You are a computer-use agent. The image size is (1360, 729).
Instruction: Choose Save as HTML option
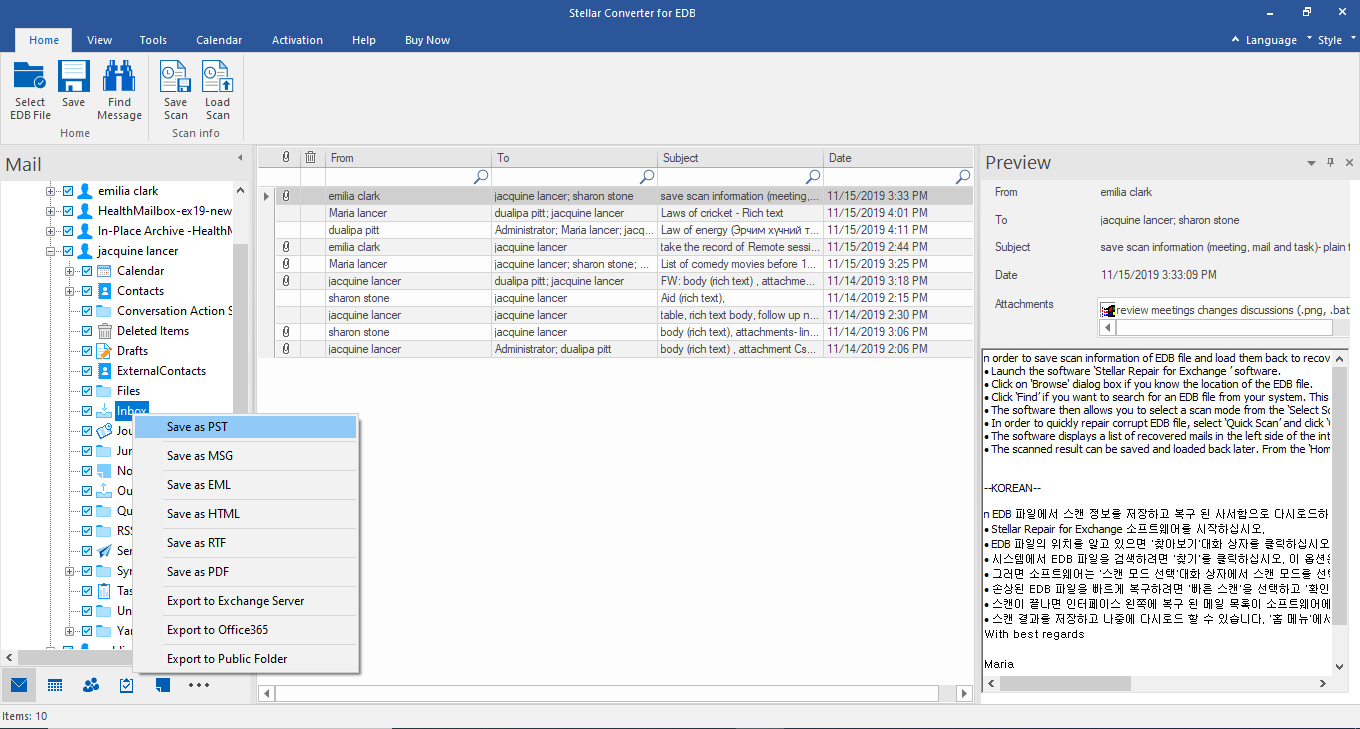(x=246, y=514)
